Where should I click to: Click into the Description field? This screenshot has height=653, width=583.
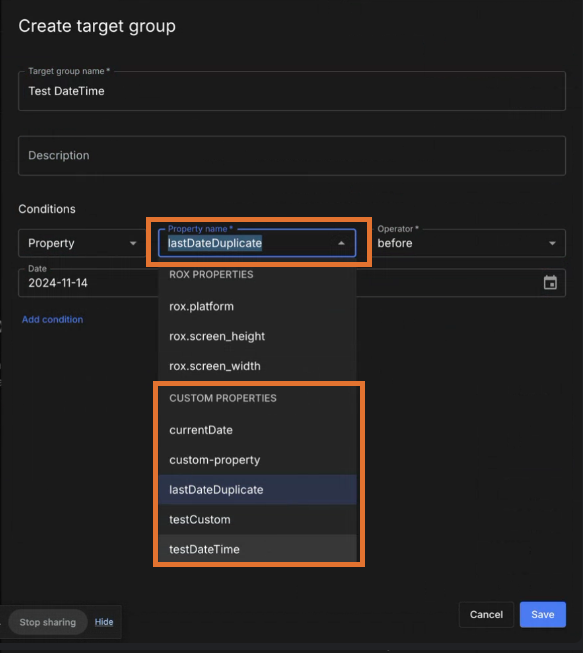coord(292,155)
